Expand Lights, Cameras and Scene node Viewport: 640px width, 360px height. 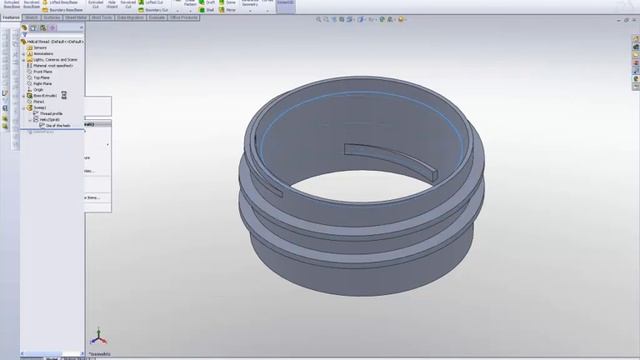(24, 60)
